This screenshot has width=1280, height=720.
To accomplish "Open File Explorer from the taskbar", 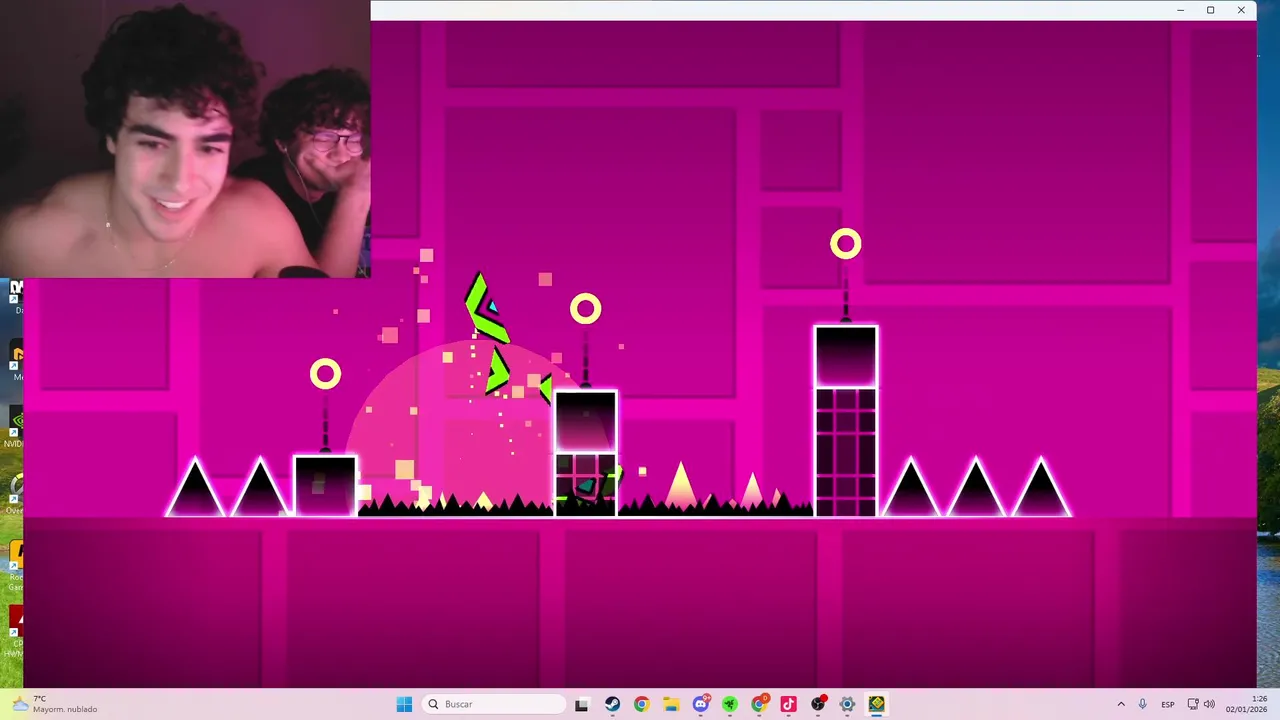I will (671, 704).
